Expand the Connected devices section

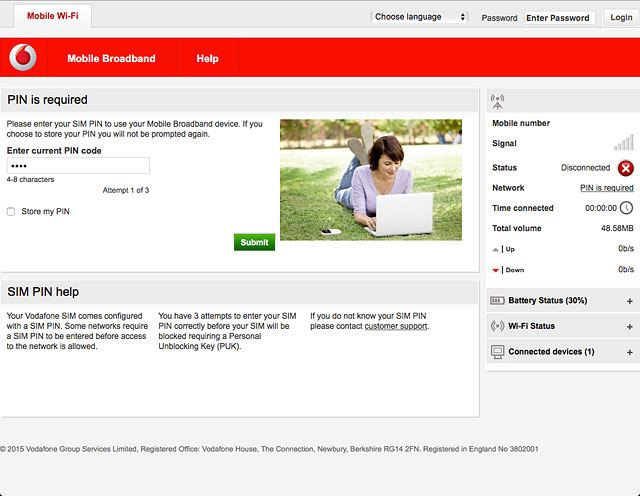[629, 352]
